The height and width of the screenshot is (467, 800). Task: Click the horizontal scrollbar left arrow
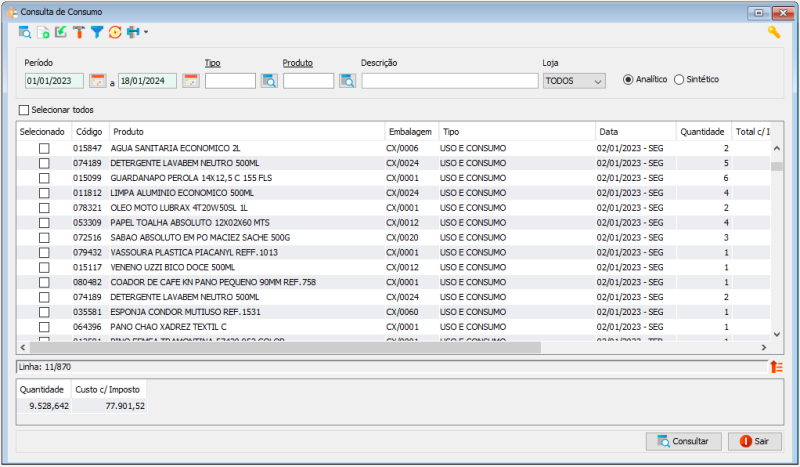click(22, 347)
